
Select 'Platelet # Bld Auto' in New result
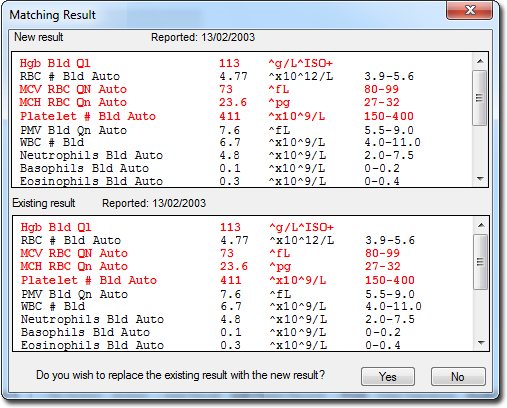tap(88, 116)
